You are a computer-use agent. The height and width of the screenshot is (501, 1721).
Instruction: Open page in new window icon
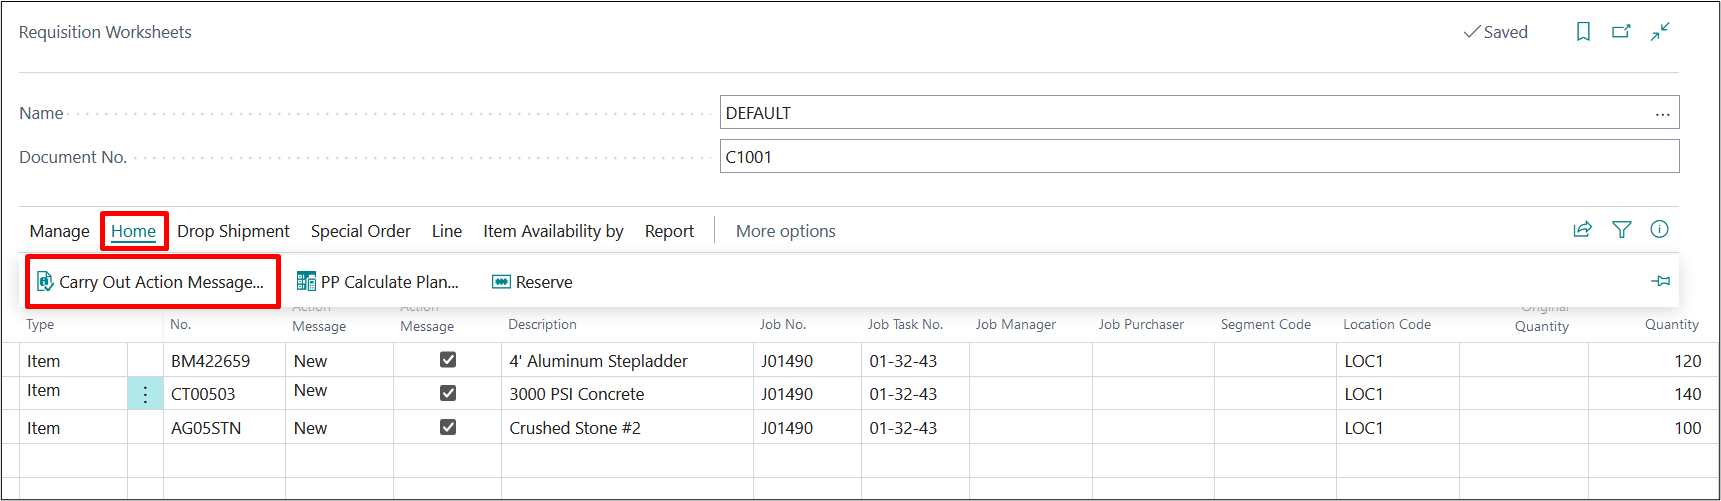point(1621,32)
